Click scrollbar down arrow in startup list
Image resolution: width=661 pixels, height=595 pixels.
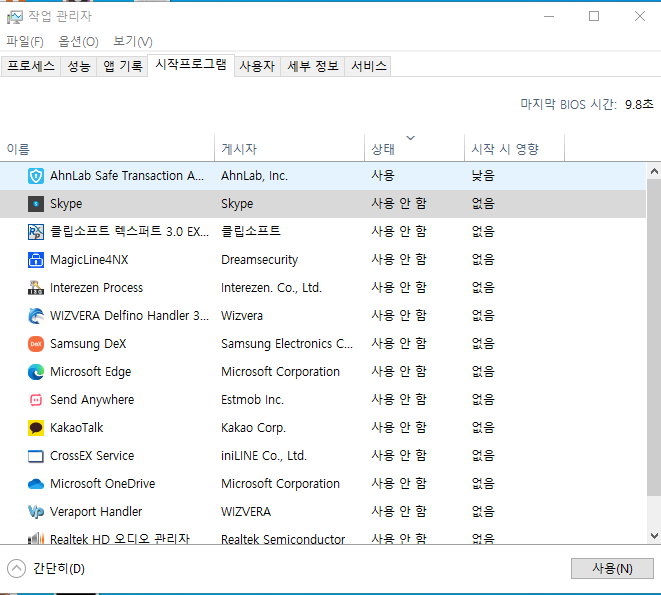tap(654, 536)
